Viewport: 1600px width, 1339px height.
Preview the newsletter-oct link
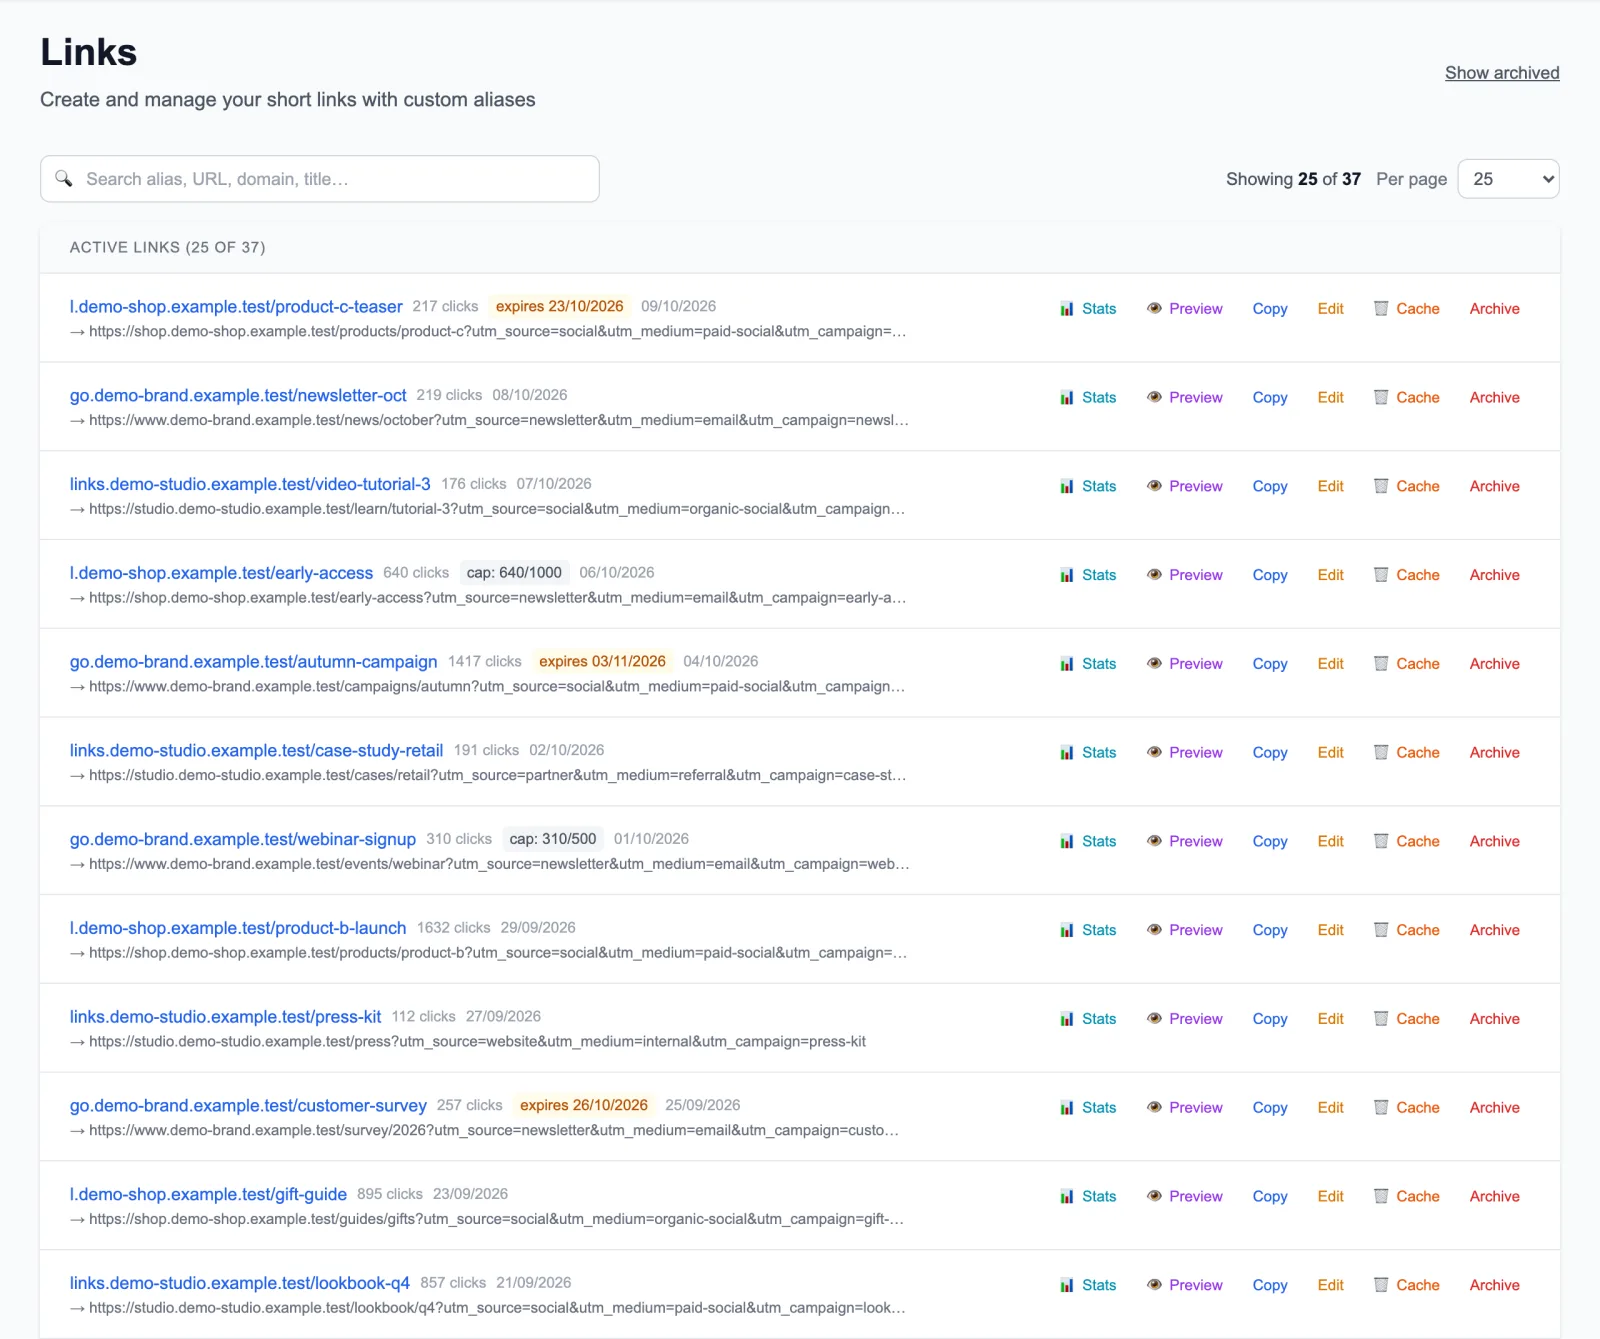(x=1185, y=398)
